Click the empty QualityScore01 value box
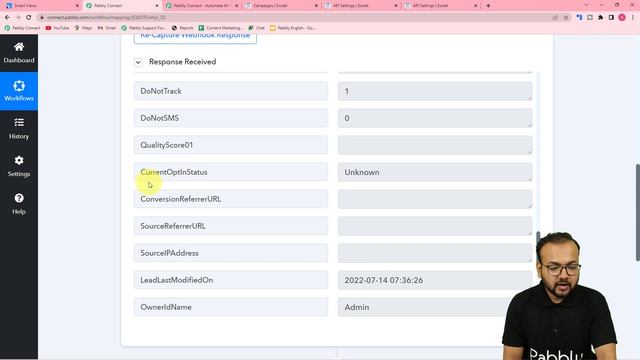This screenshot has height=360, width=640. [435, 145]
